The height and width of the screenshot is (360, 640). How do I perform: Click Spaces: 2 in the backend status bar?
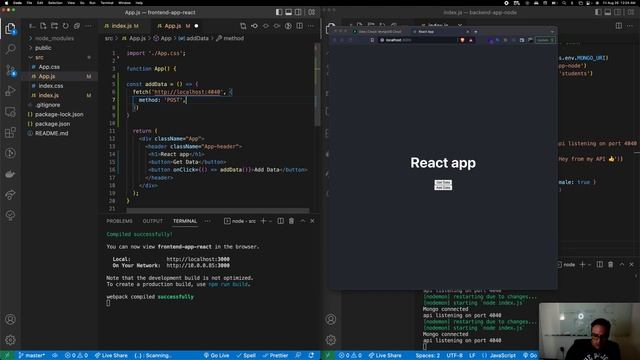tap(427, 356)
